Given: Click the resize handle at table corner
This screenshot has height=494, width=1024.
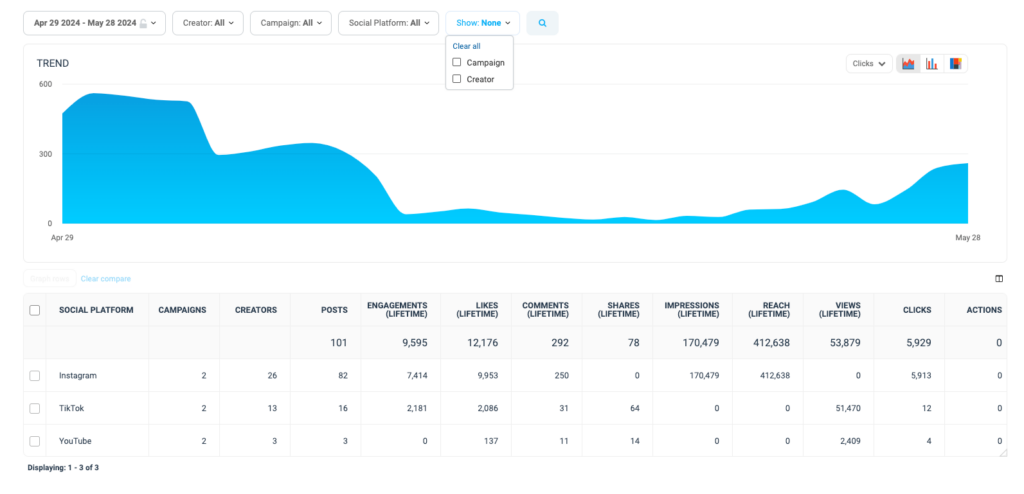Looking at the screenshot, I should pyautogui.click(x=1002, y=452).
